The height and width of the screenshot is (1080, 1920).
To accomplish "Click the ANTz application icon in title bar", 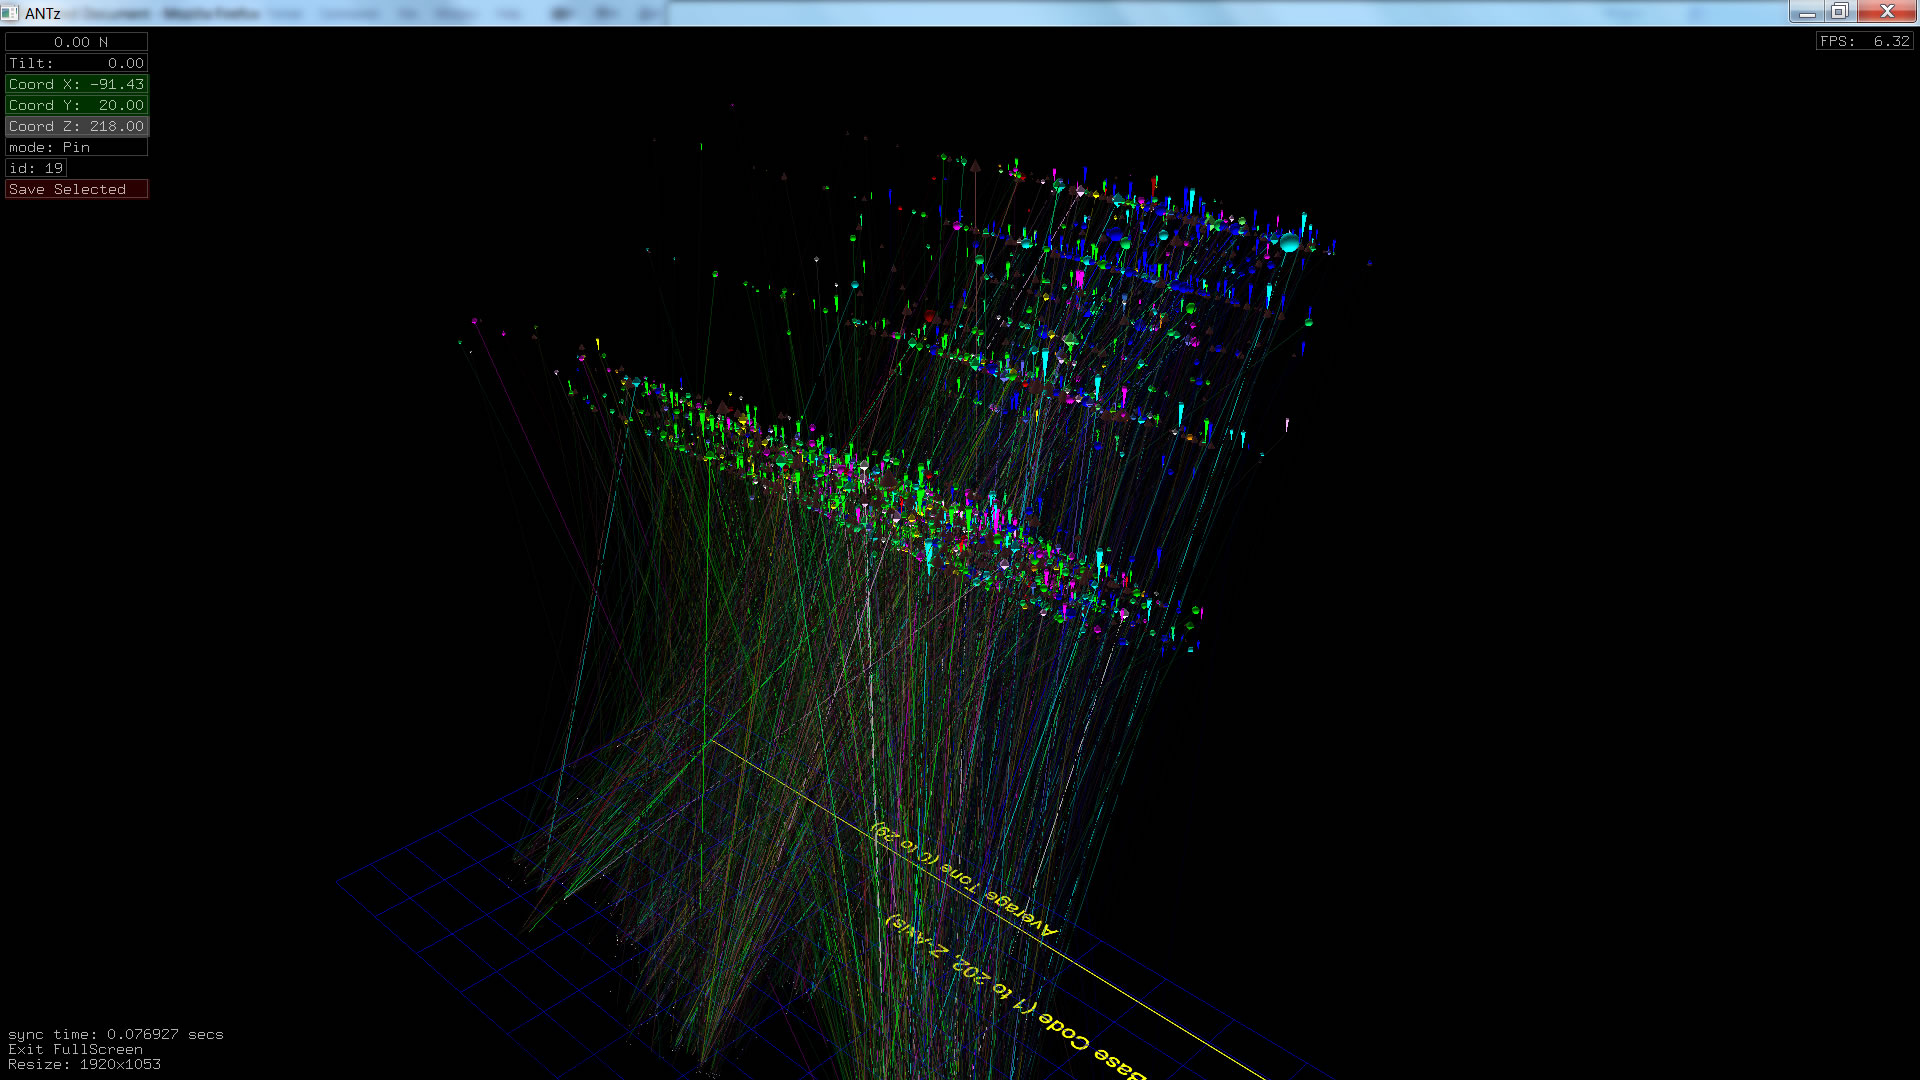I will point(10,13).
